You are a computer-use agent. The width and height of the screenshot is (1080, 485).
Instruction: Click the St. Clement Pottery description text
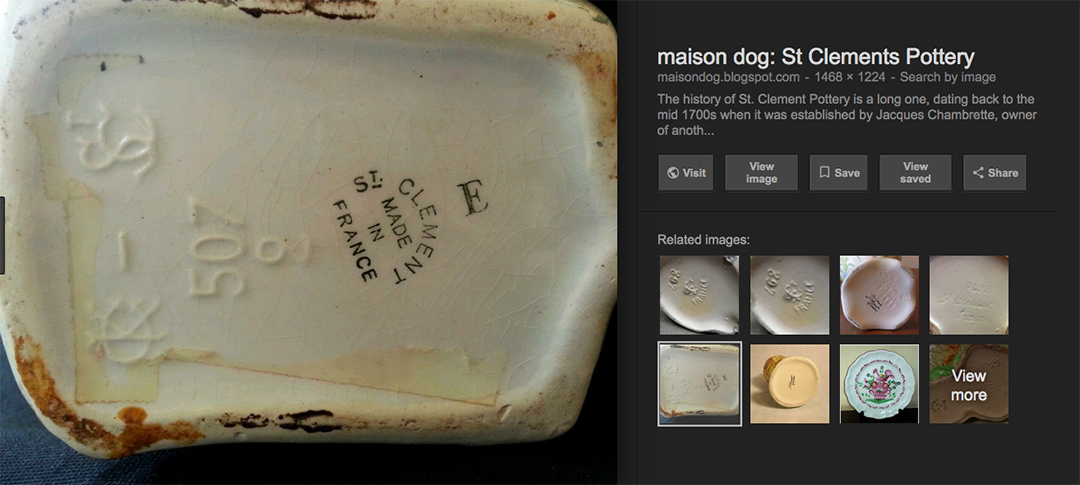click(847, 114)
